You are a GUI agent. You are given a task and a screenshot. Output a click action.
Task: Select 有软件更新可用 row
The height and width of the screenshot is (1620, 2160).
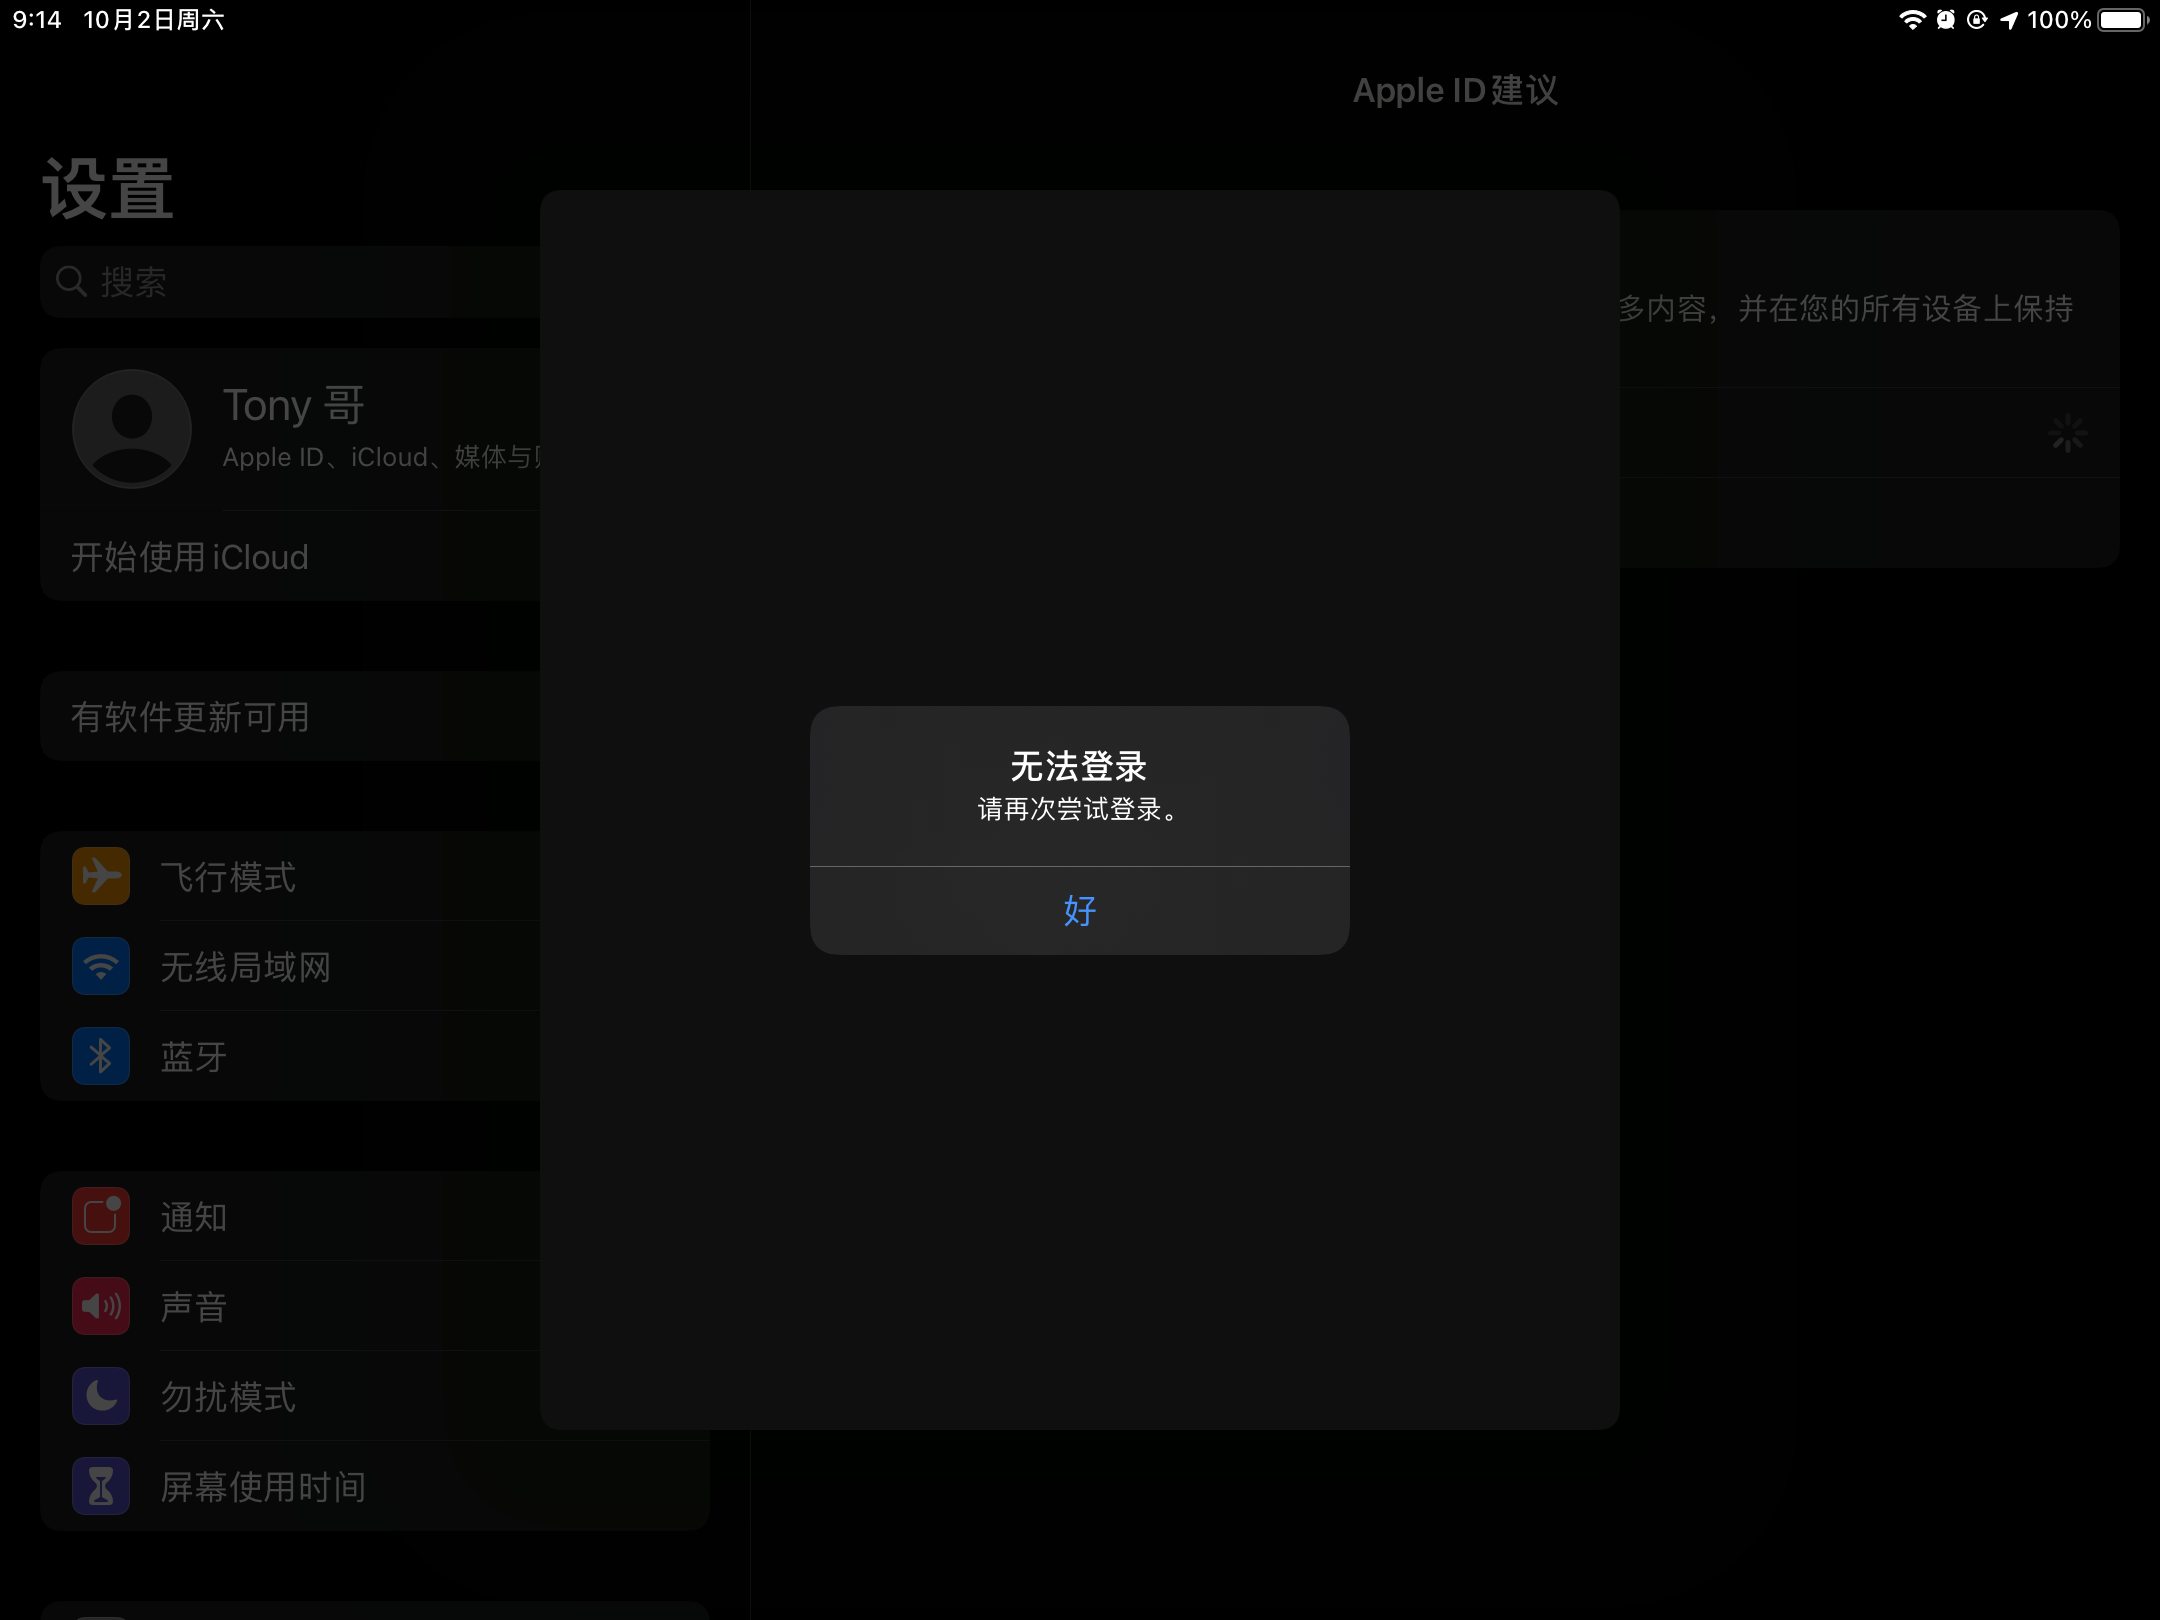(190, 717)
